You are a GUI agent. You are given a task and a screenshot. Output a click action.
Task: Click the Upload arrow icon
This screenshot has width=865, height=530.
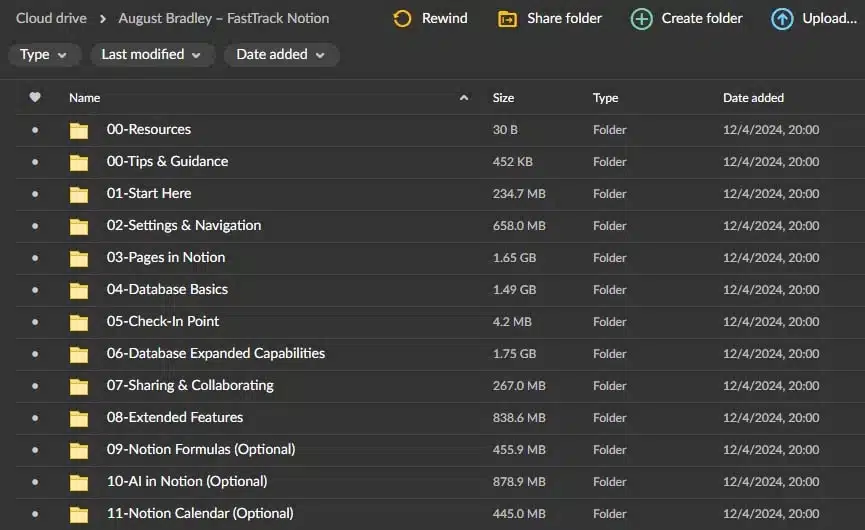coord(782,19)
